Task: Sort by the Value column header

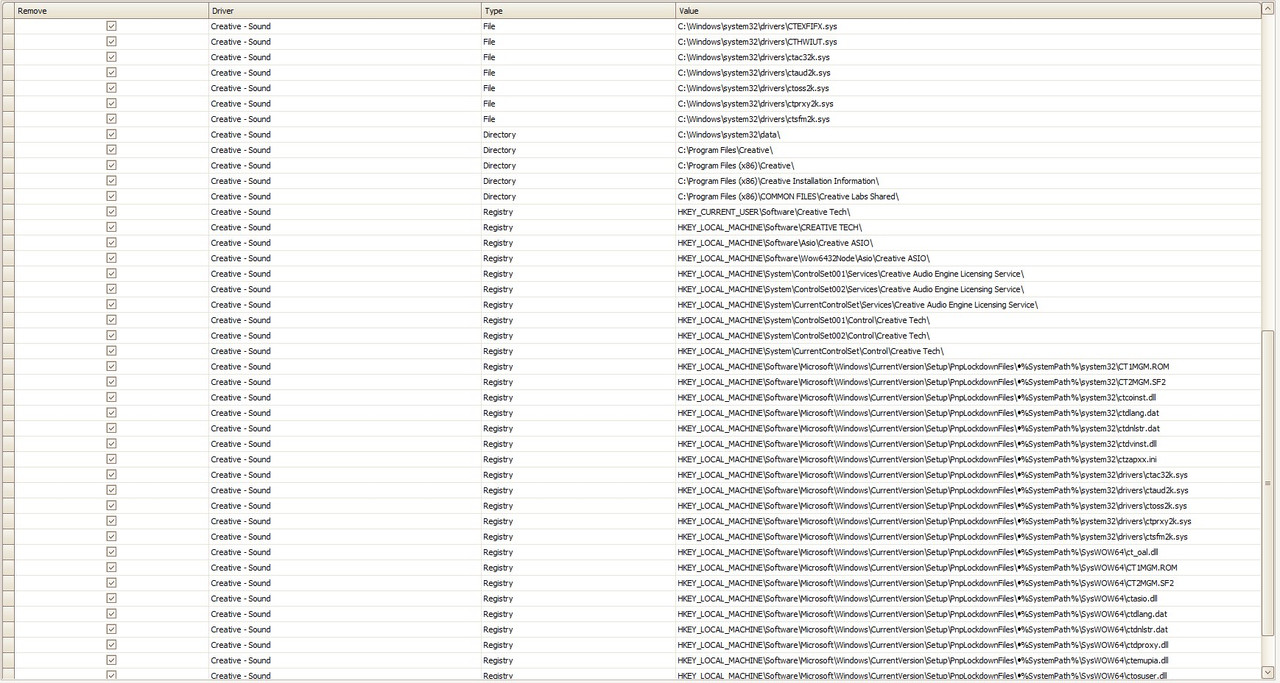Action: click(x=968, y=10)
